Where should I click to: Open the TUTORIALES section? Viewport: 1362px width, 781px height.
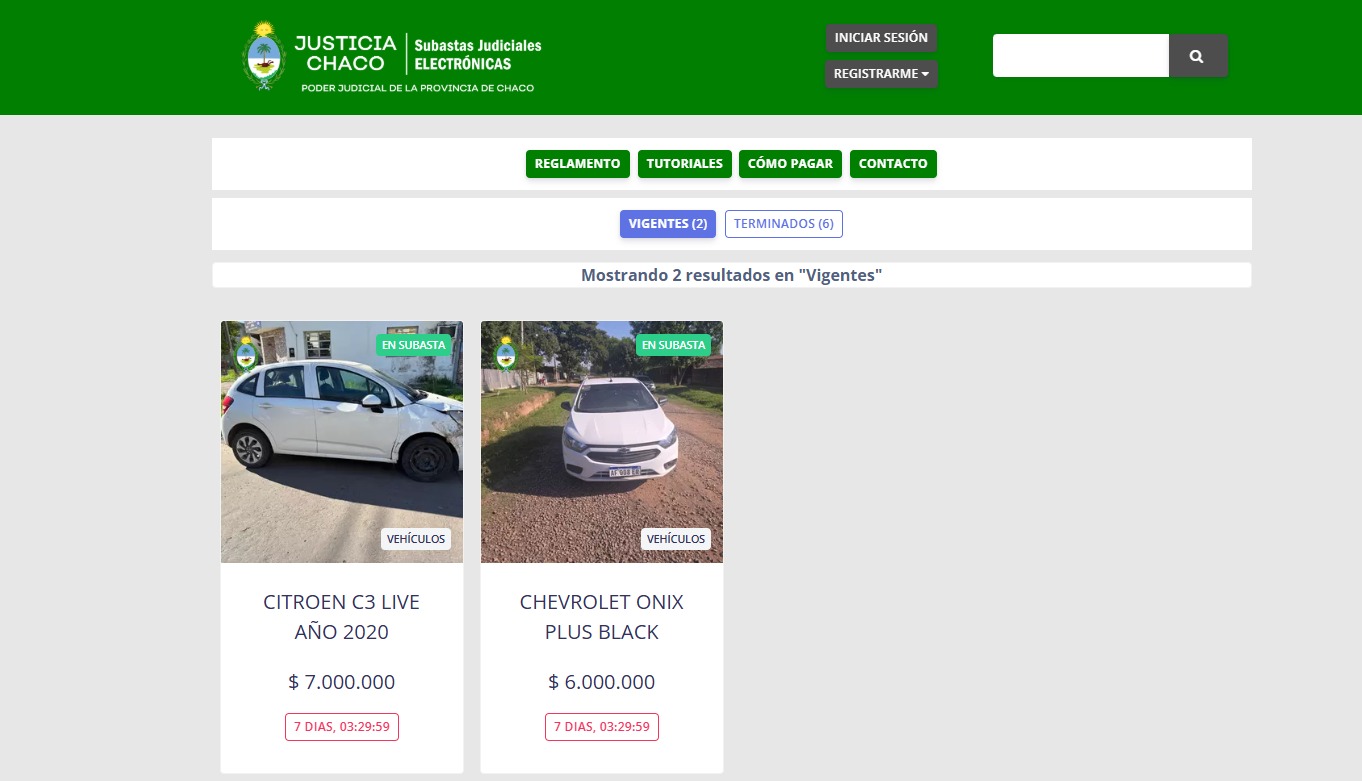click(x=684, y=163)
